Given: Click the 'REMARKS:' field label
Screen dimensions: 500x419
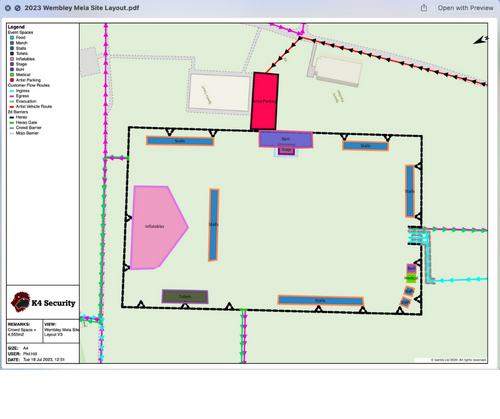Looking at the screenshot, I should tap(19, 324).
